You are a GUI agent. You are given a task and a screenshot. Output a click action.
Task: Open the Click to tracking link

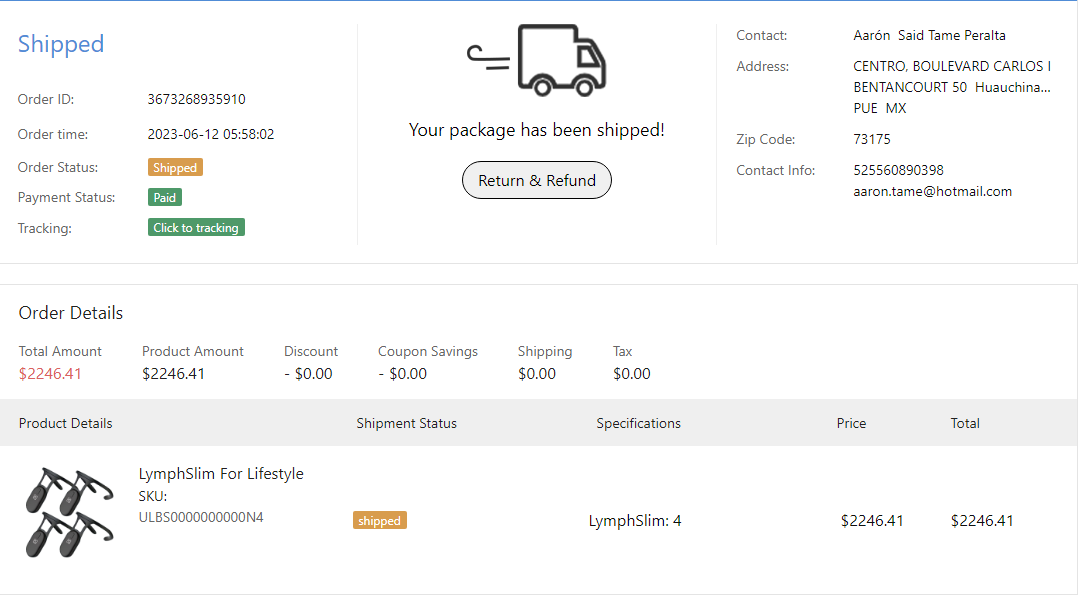[196, 228]
